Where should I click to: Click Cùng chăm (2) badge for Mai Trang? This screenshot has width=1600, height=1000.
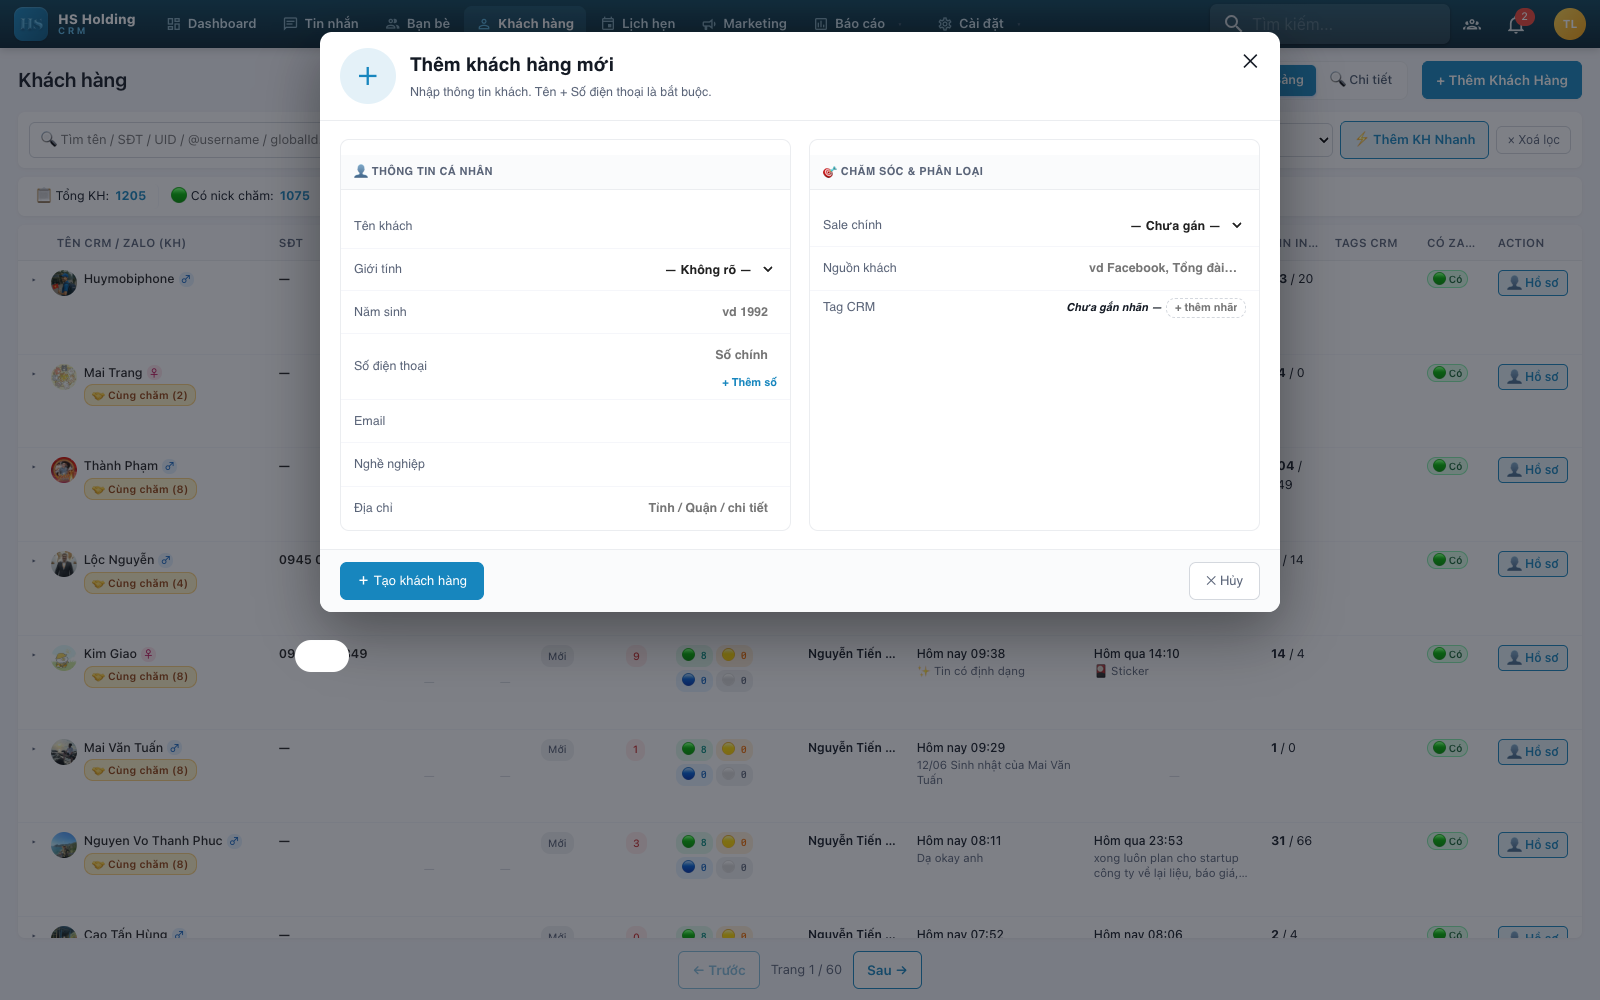140,396
